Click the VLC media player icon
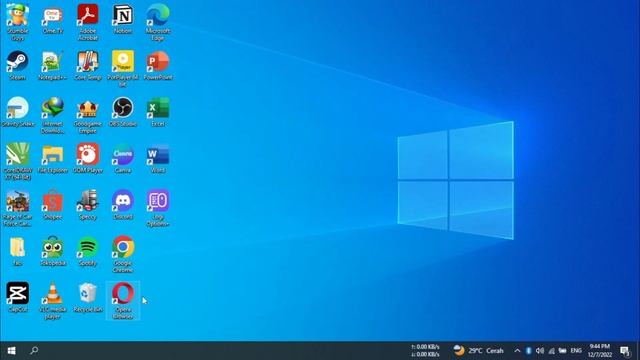 53,301
